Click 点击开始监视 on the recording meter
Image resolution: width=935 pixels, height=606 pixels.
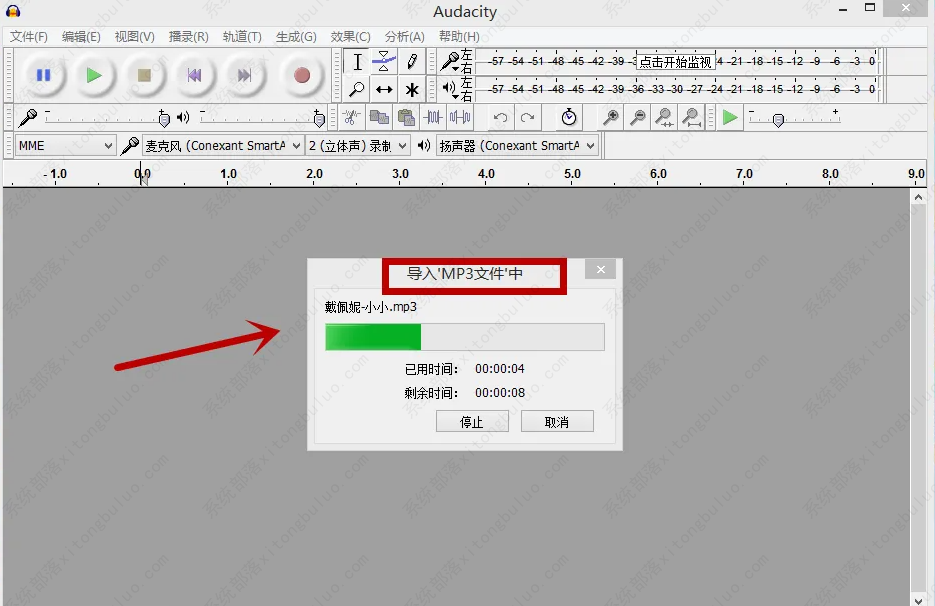[676, 61]
